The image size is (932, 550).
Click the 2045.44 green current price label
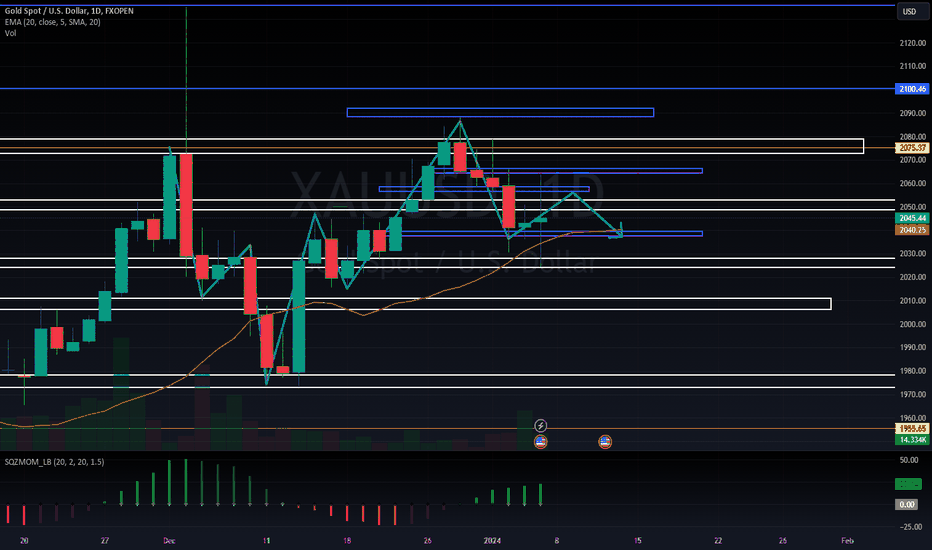(x=912, y=218)
